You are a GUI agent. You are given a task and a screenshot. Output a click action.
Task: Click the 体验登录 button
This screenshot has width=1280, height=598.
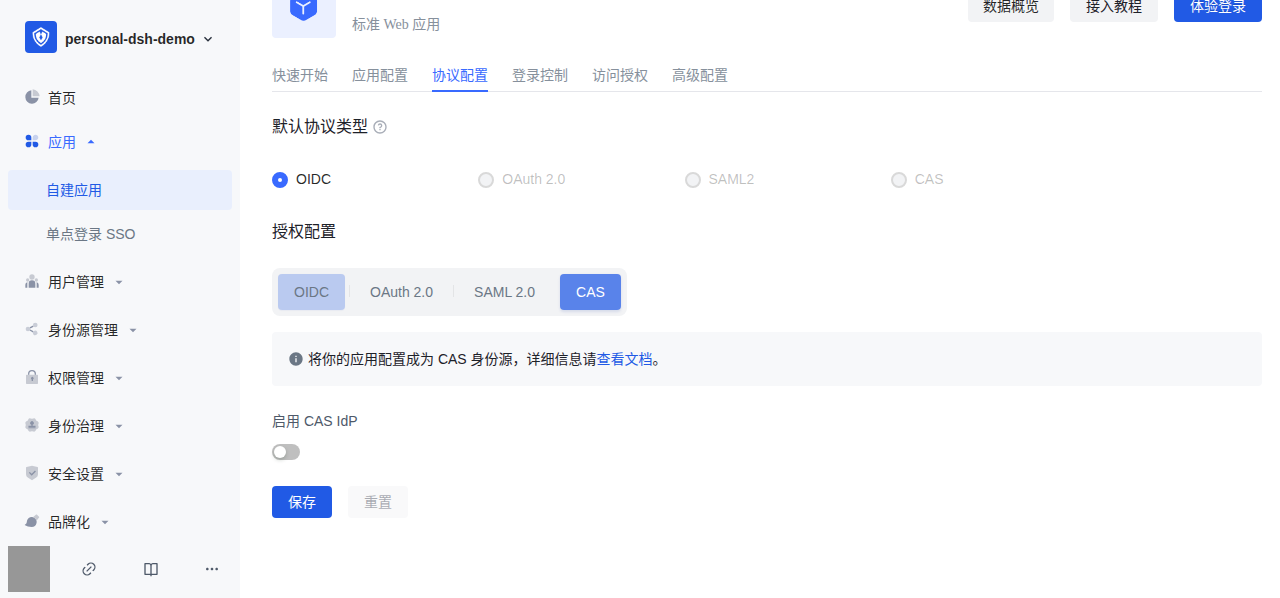[x=1218, y=8]
